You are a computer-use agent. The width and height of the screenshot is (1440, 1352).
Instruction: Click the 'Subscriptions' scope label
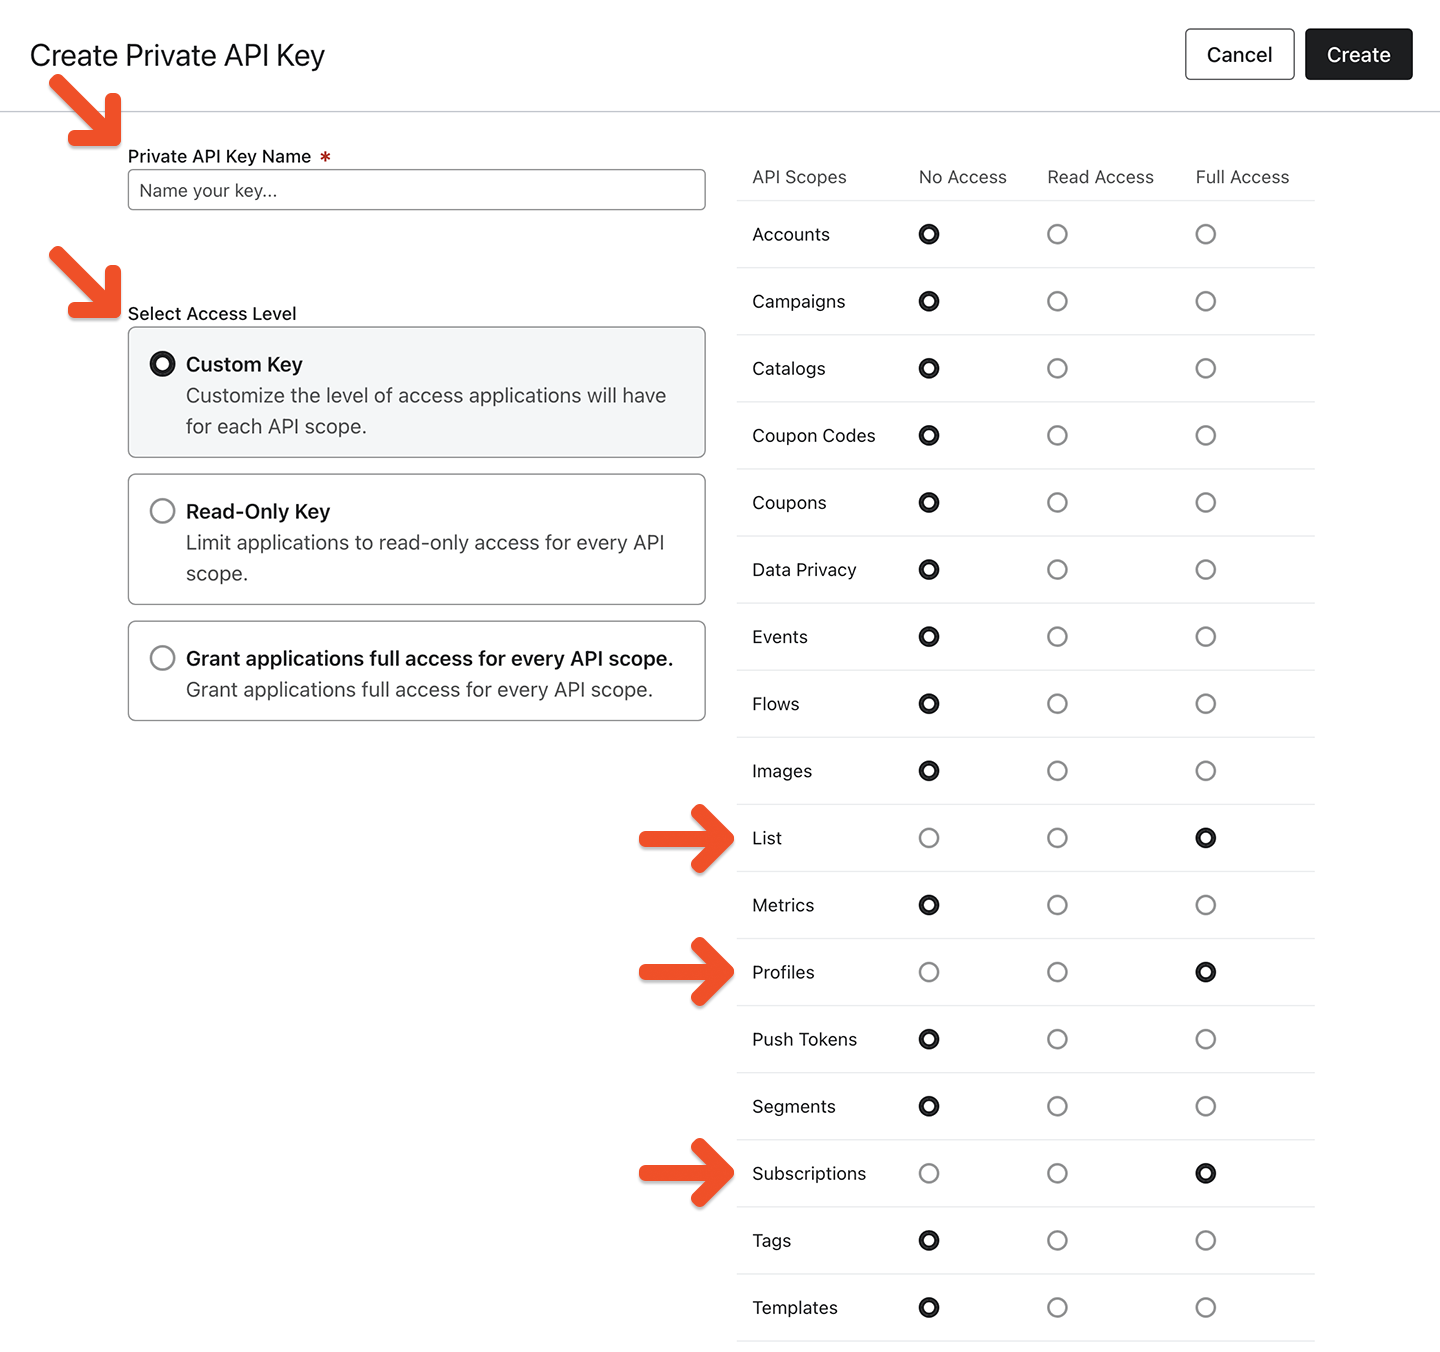(809, 1173)
